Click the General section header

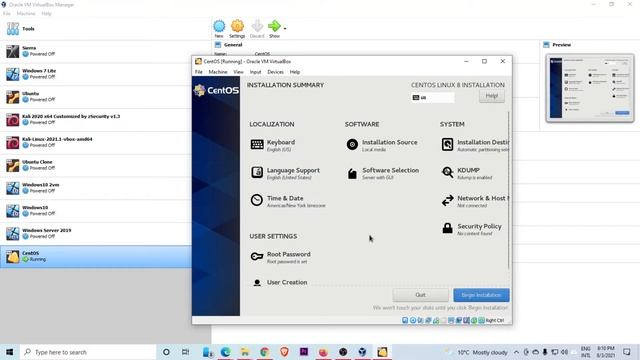pos(233,45)
